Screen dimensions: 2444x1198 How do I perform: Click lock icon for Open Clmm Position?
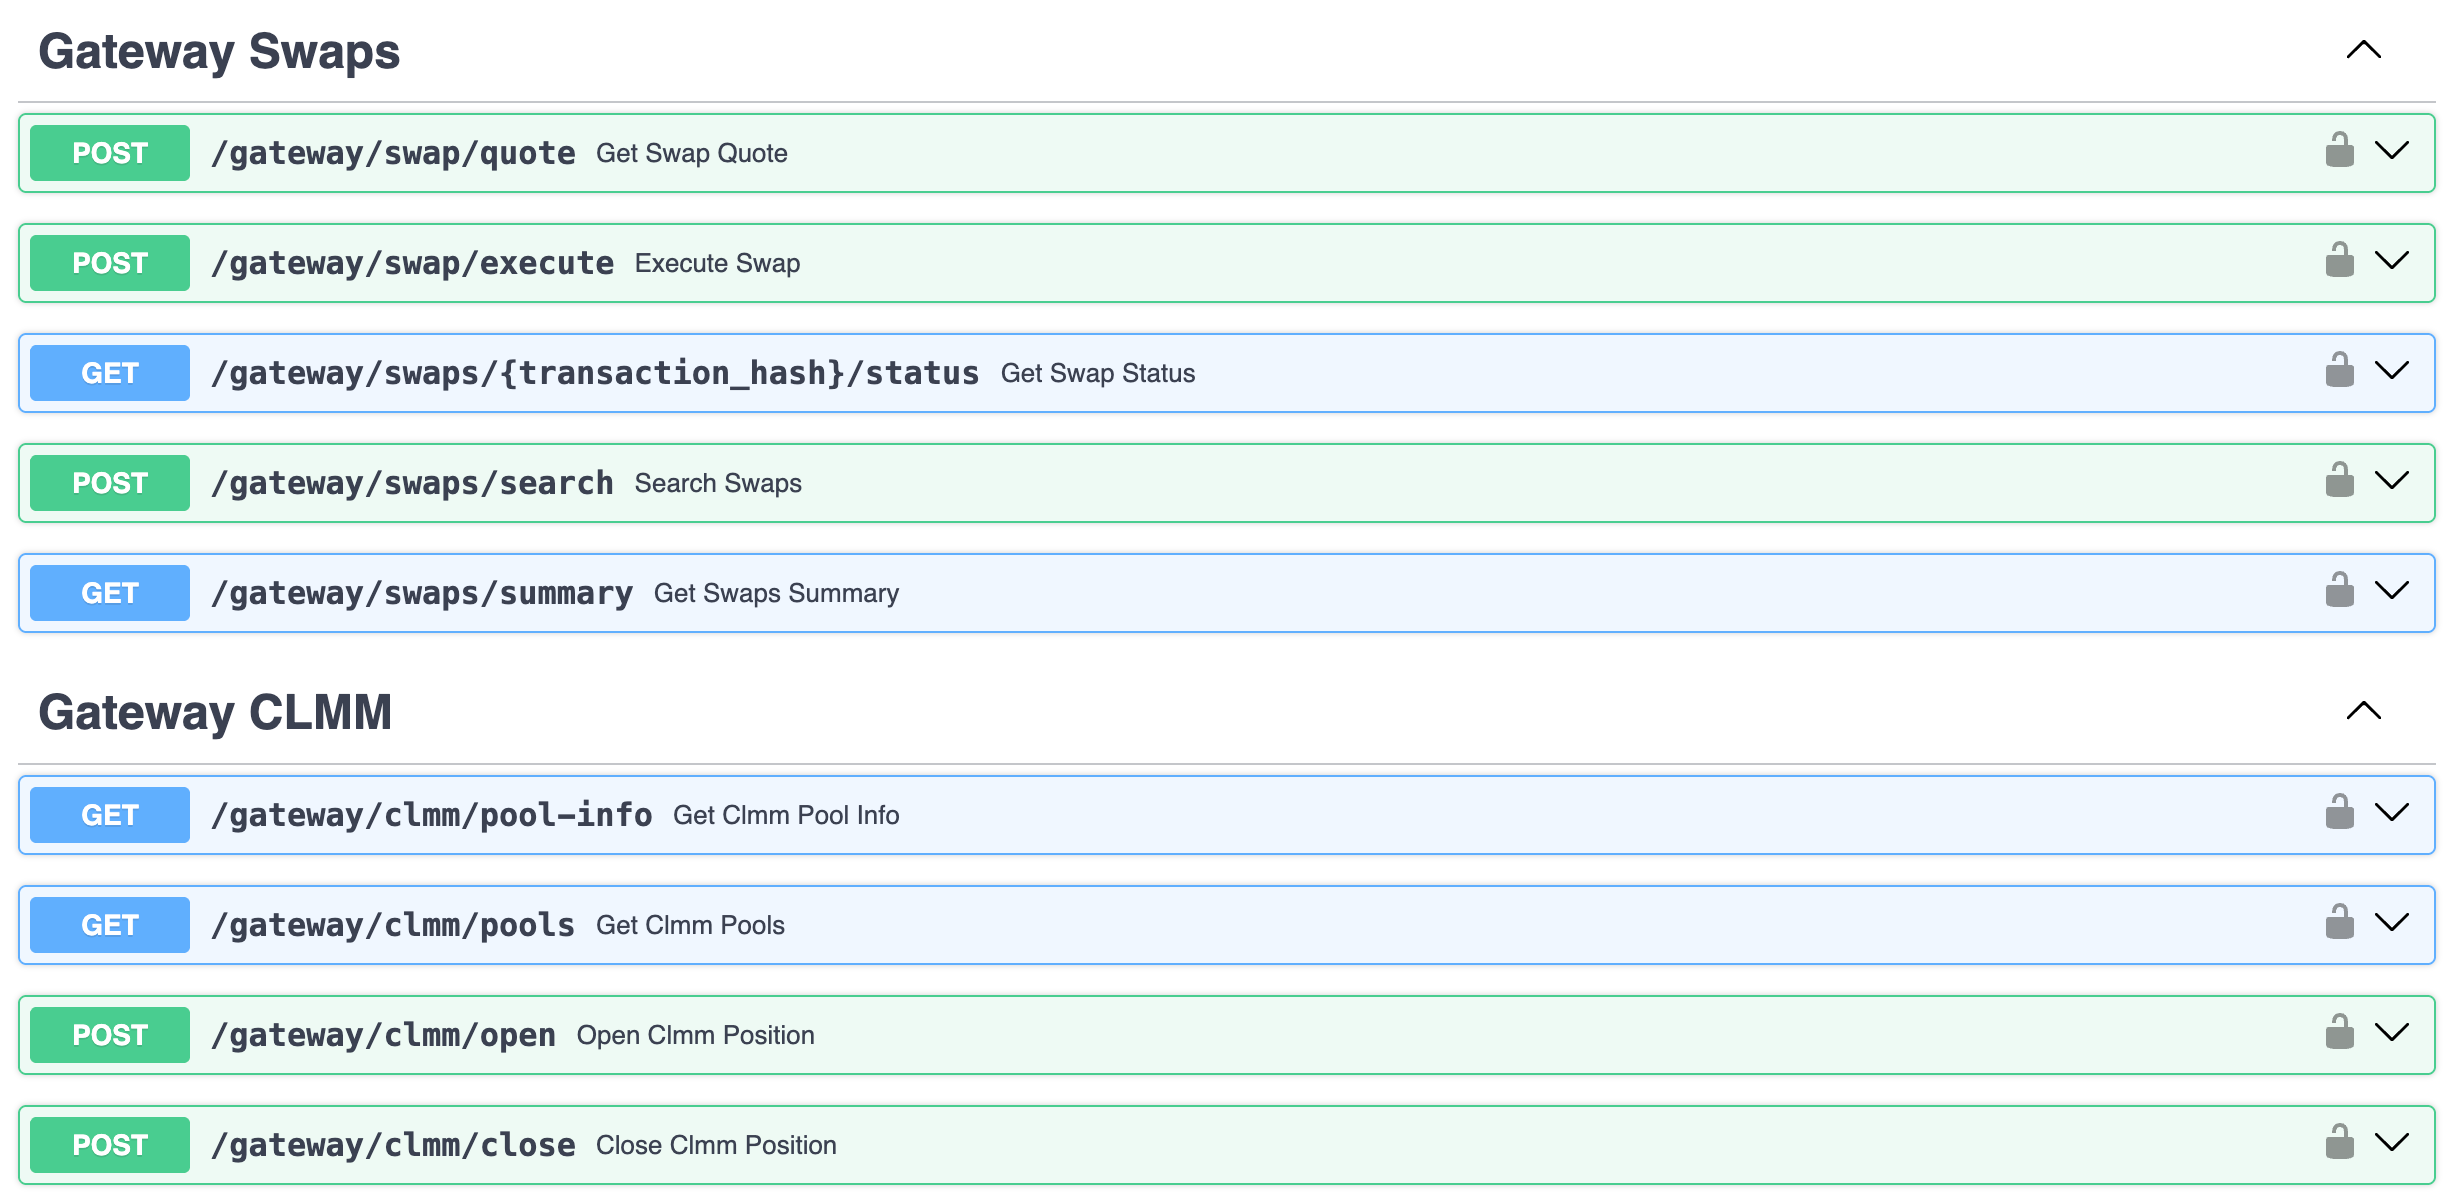pos(2339,1033)
